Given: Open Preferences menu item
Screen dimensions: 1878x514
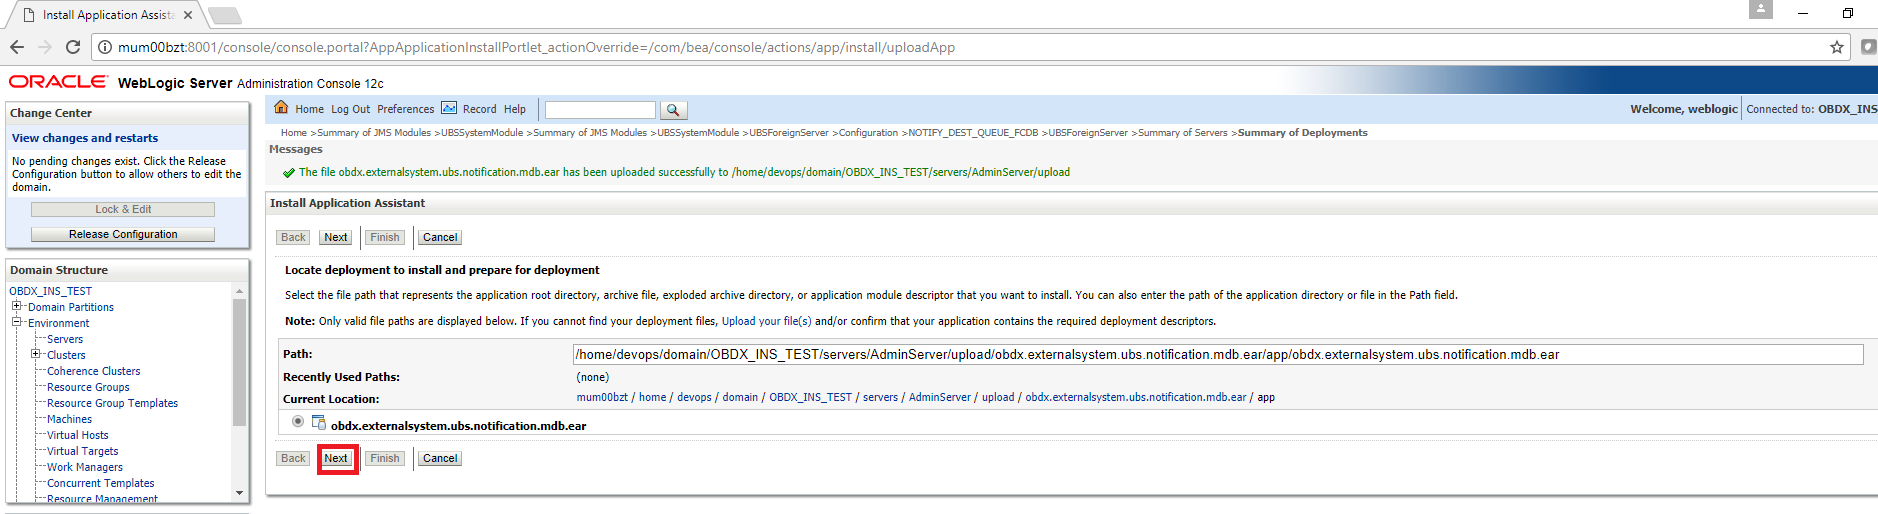Looking at the screenshot, I should (405, 109).
